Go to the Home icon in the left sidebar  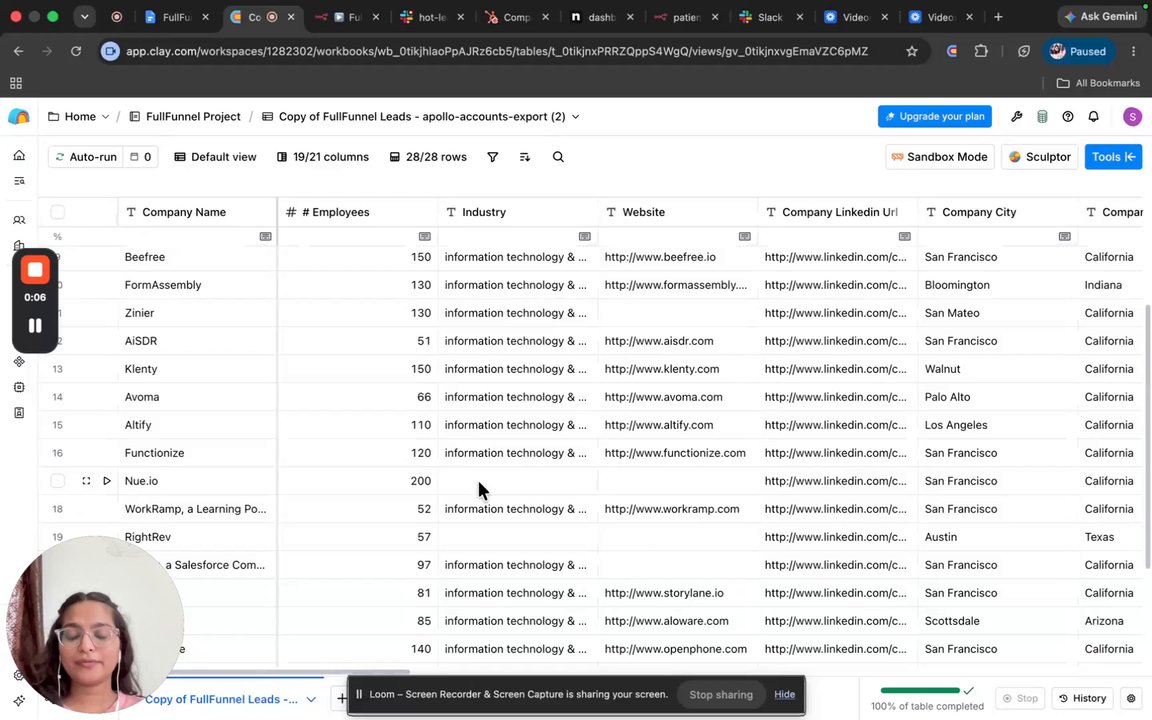(19, 155)
